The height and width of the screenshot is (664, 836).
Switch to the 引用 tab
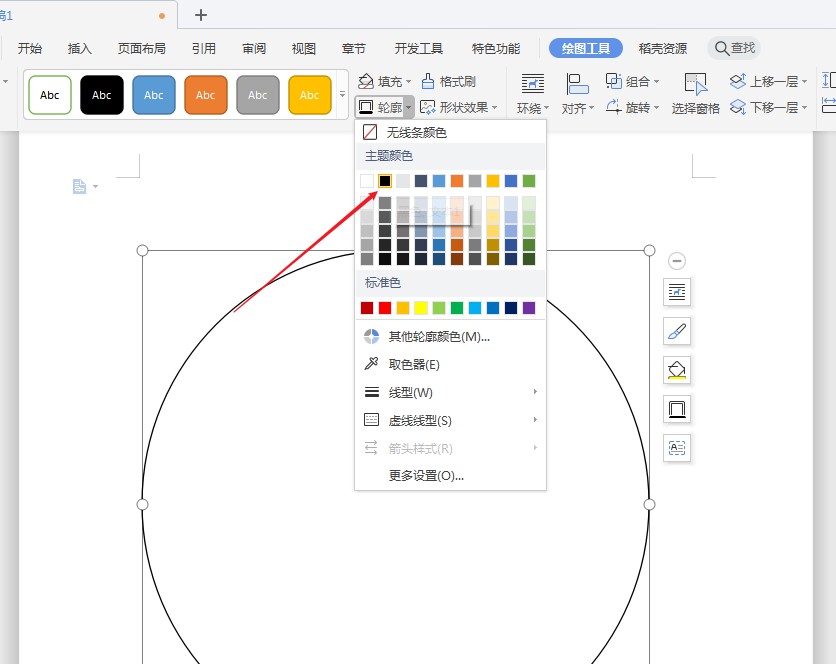[x=204, y=49]
